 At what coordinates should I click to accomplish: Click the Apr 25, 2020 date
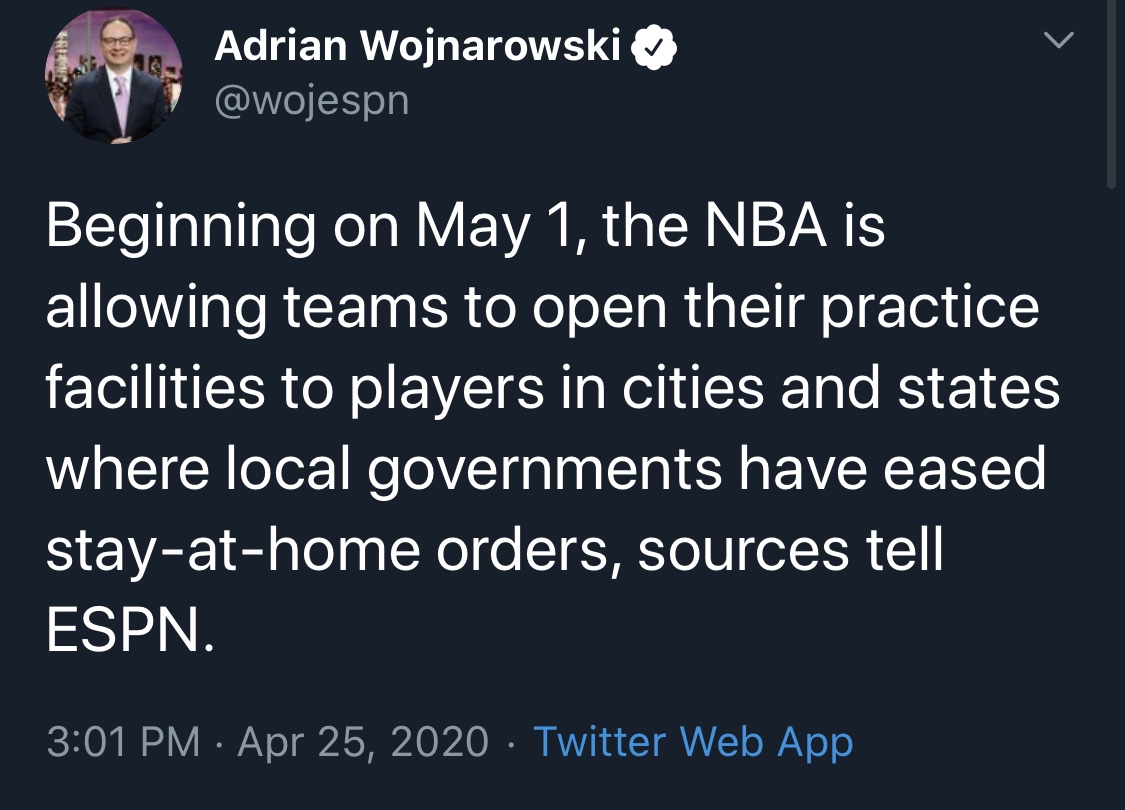(363, 743)
